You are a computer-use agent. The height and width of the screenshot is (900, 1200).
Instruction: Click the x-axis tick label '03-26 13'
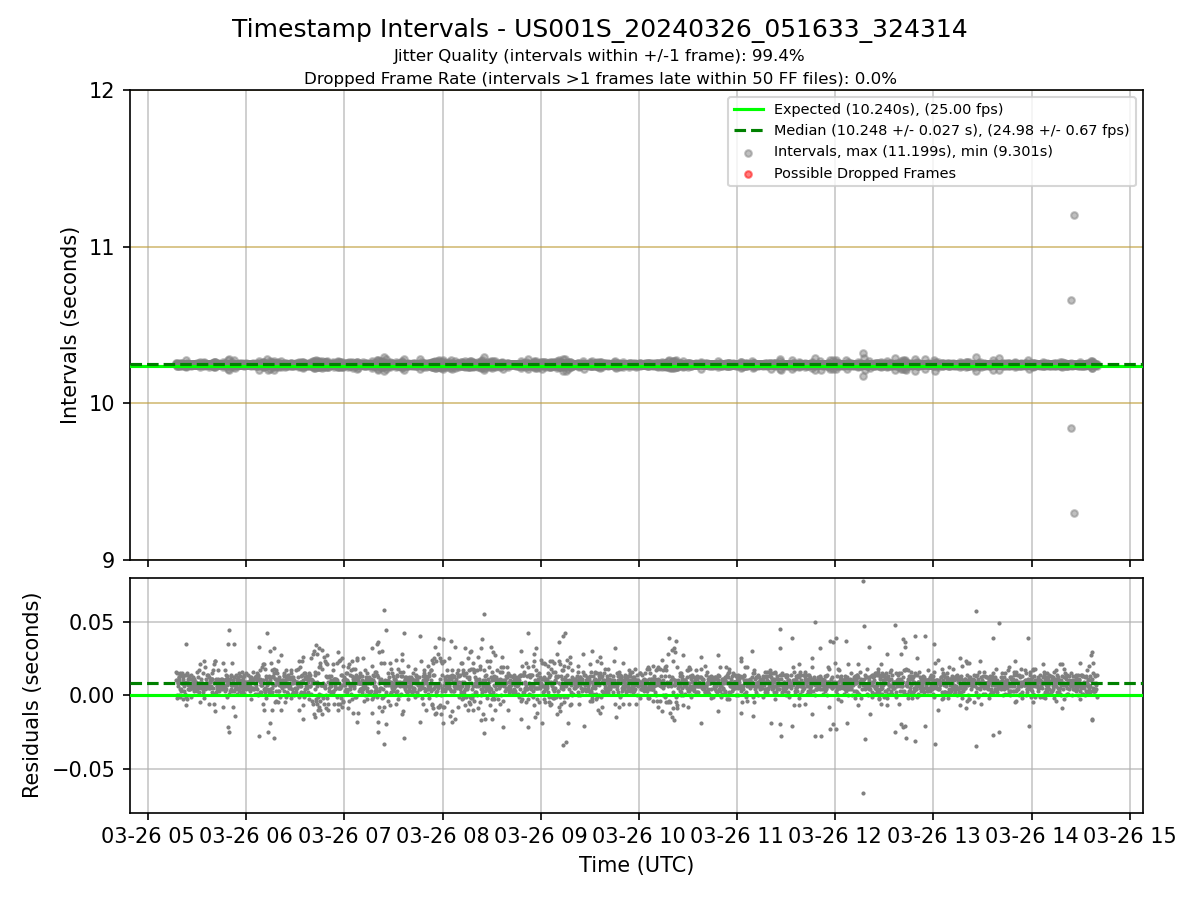[933, 835]
